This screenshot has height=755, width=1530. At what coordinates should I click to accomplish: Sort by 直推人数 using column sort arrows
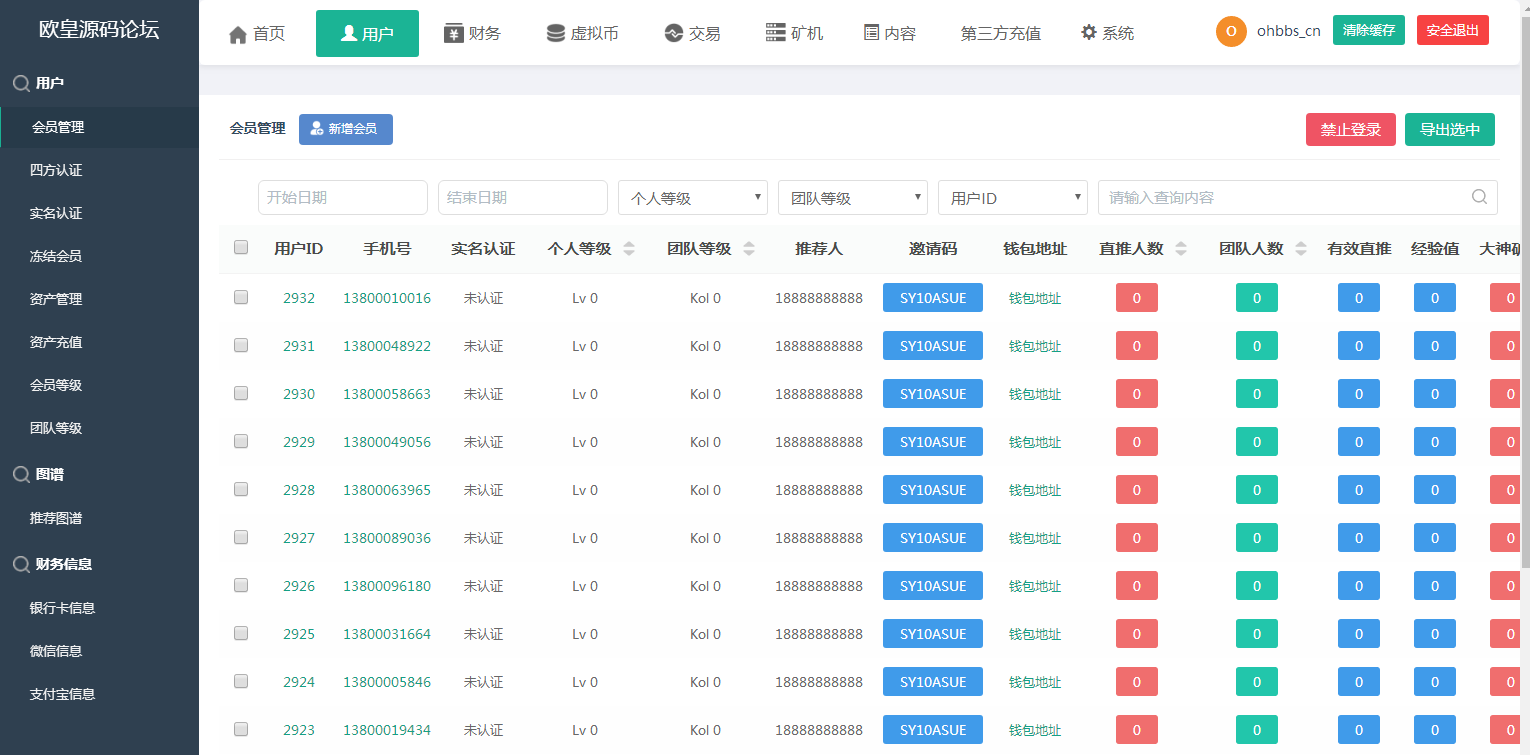tap(1181, 249)
